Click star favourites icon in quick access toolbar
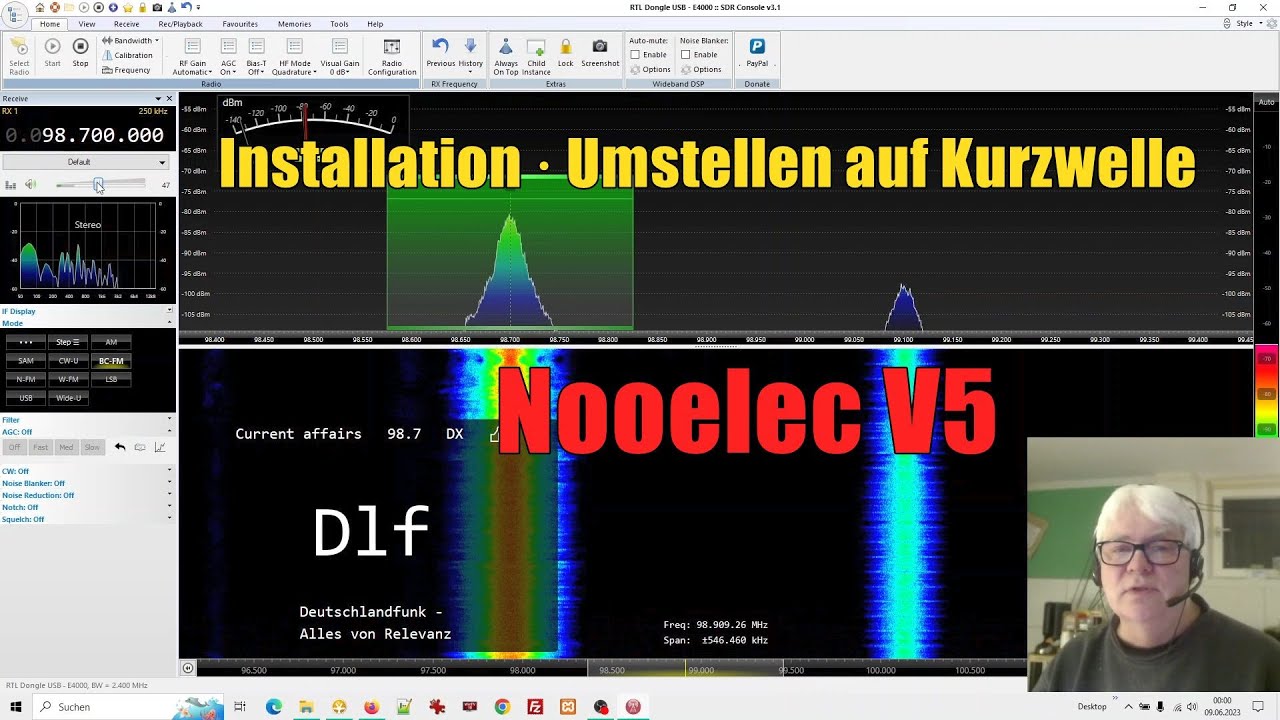The height and width of the screenshot is (720, 1280). coord(128,7)
